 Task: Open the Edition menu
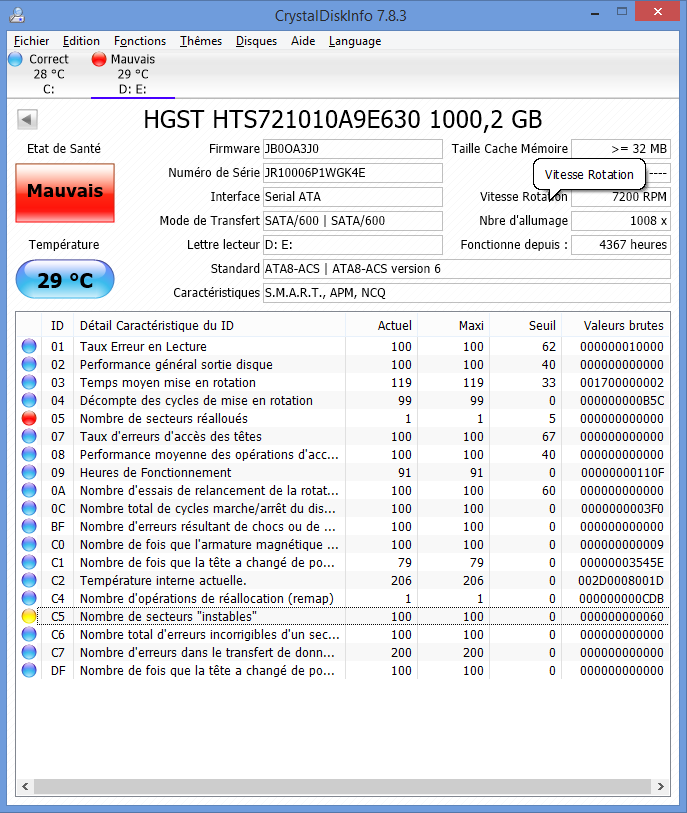pos(81,41)
